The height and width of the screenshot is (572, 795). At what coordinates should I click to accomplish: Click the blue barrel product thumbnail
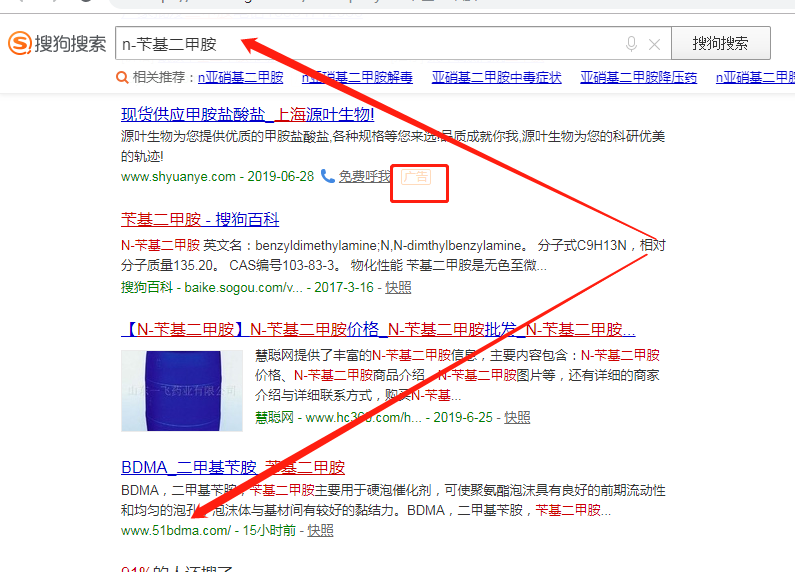click(x=182, y=390)
